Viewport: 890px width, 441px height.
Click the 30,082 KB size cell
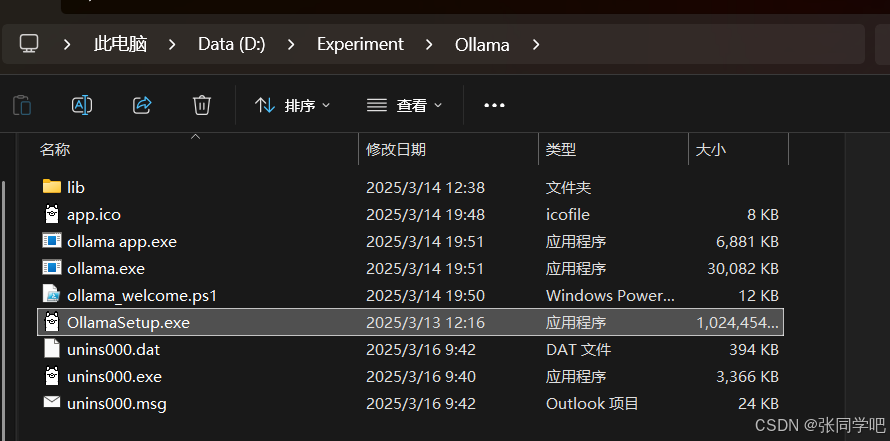click(743, 268)
